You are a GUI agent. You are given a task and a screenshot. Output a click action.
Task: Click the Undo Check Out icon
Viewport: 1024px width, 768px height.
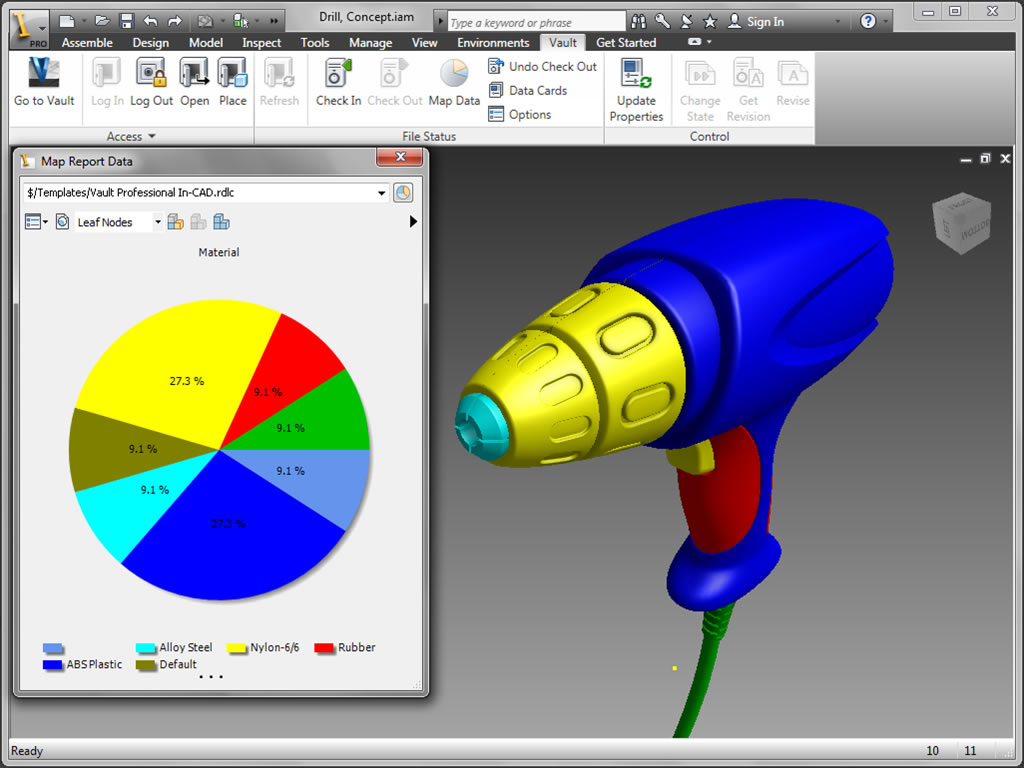pos(542,66)
